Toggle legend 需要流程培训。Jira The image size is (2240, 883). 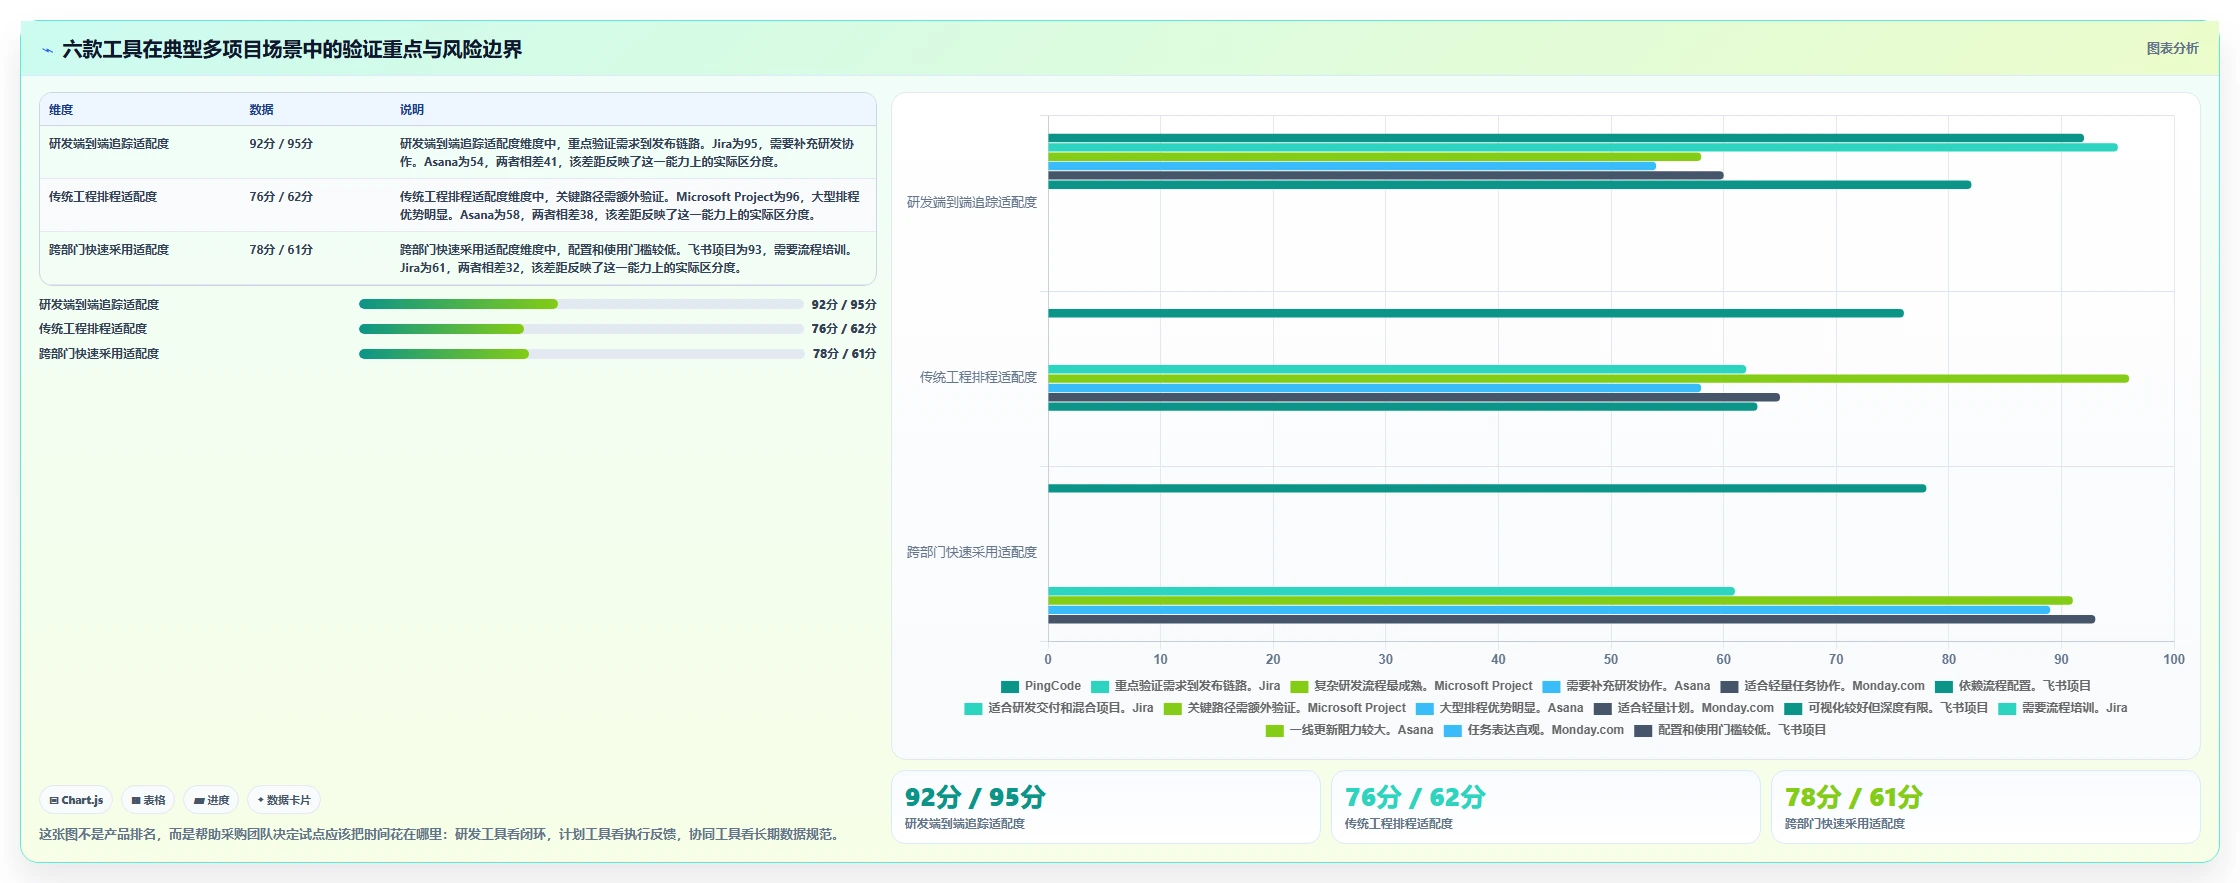(x=2062, y=708)
